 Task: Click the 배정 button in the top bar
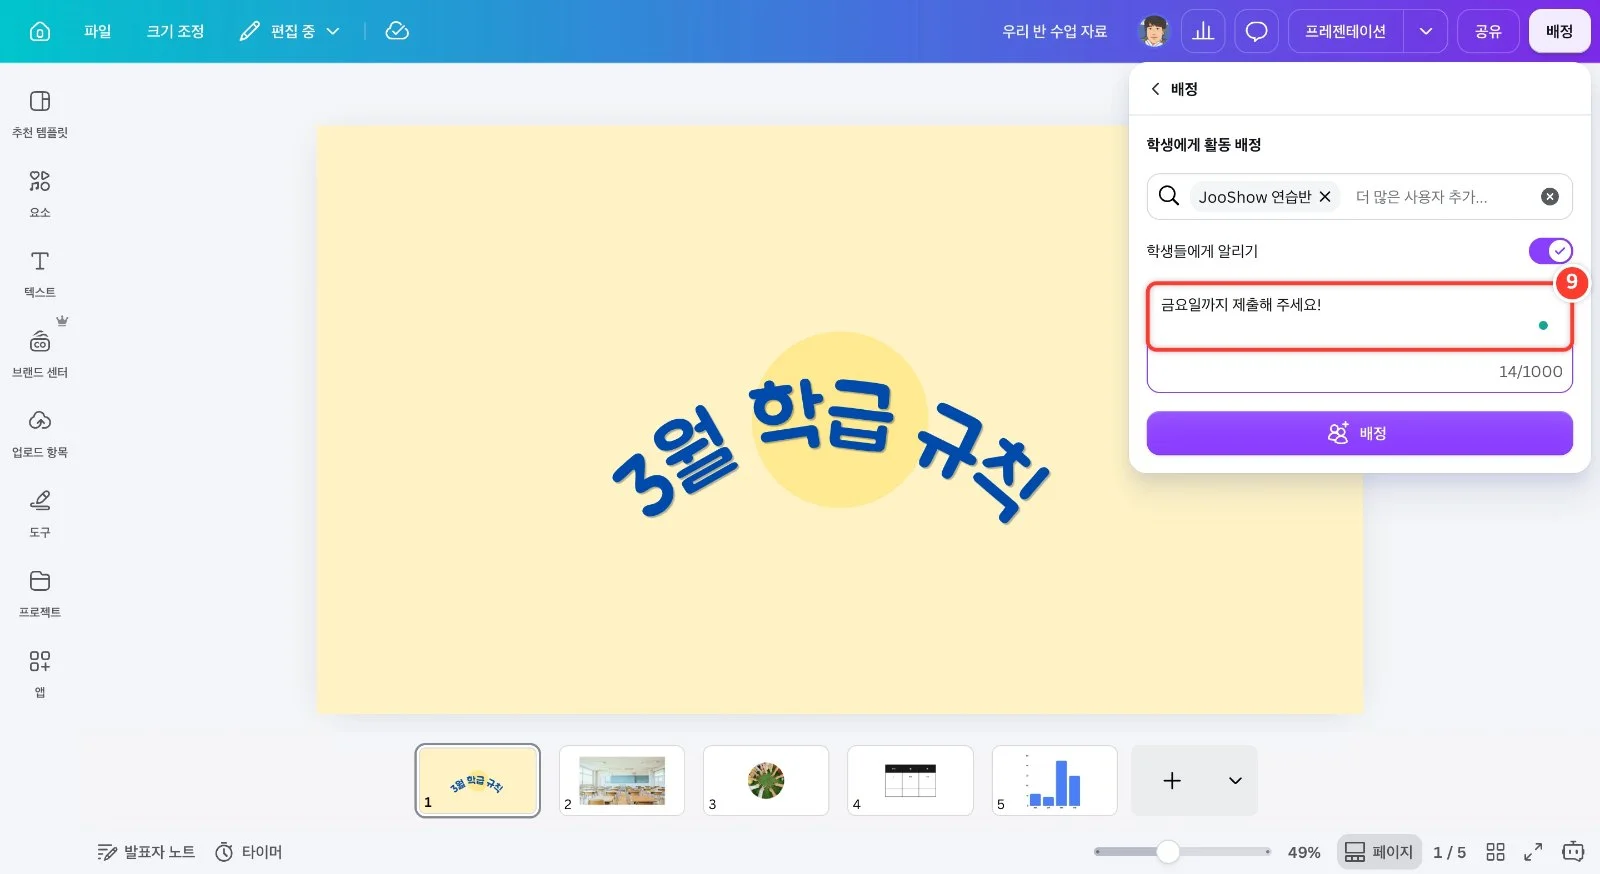(1559, 31)
